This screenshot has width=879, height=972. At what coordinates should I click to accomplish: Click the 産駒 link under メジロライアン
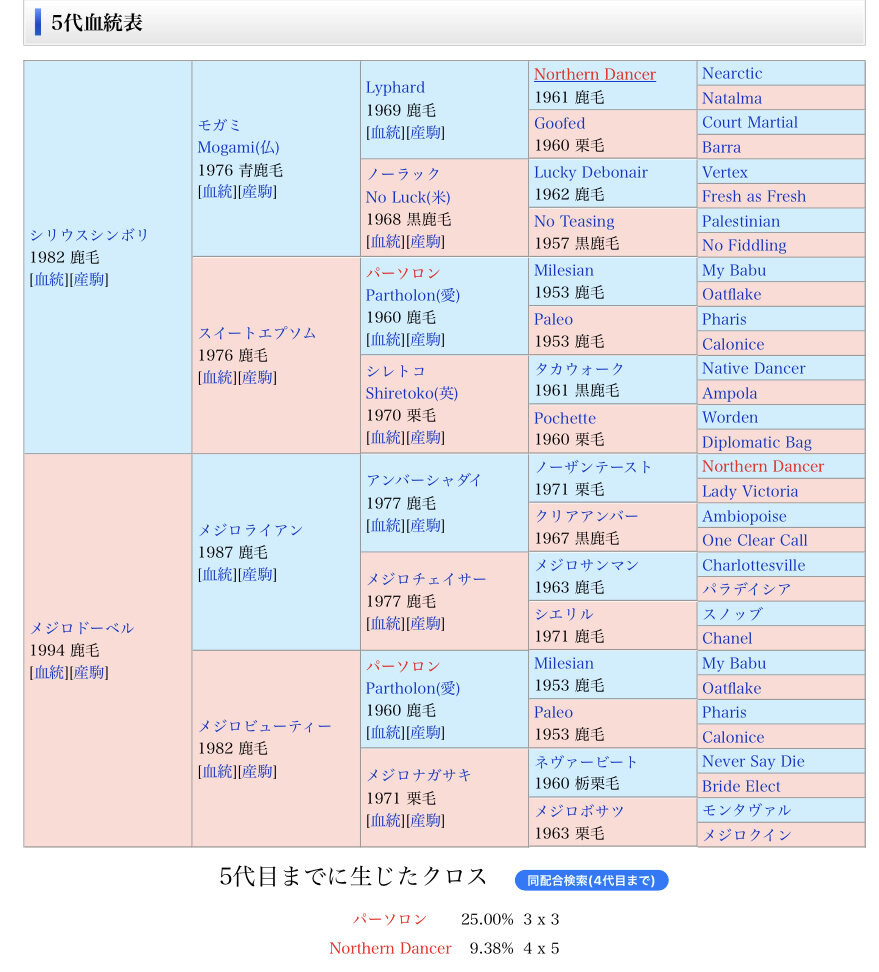coord(257,574)
